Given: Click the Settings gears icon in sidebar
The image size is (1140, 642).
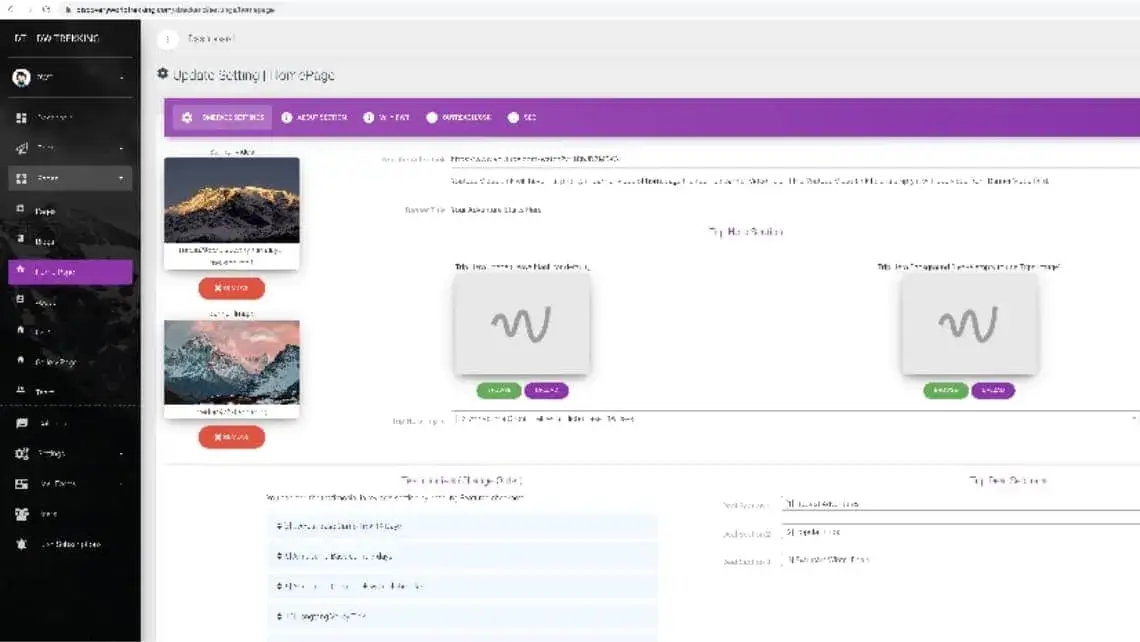Looking at the screenshot, I should point(21,453).
